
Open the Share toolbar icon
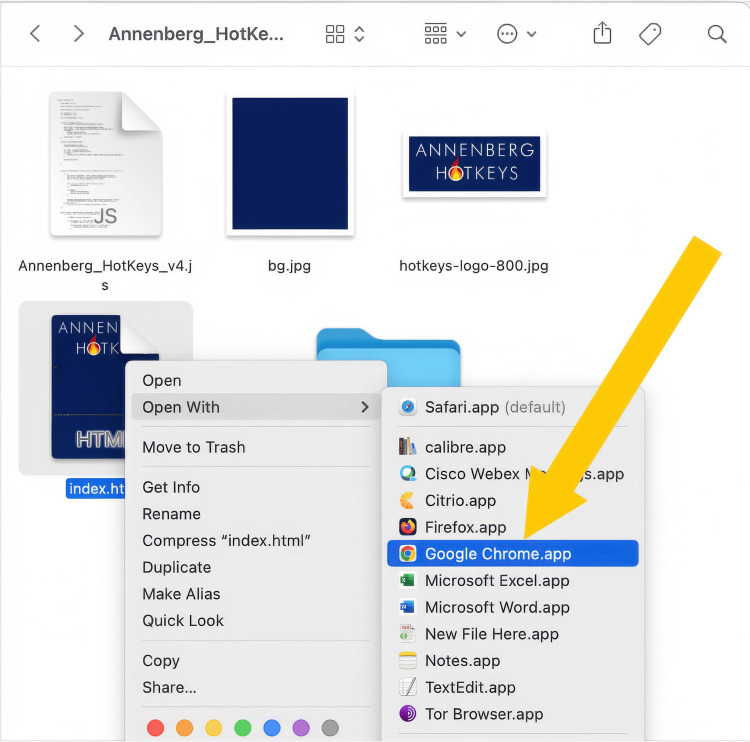[x=602, y=33]
